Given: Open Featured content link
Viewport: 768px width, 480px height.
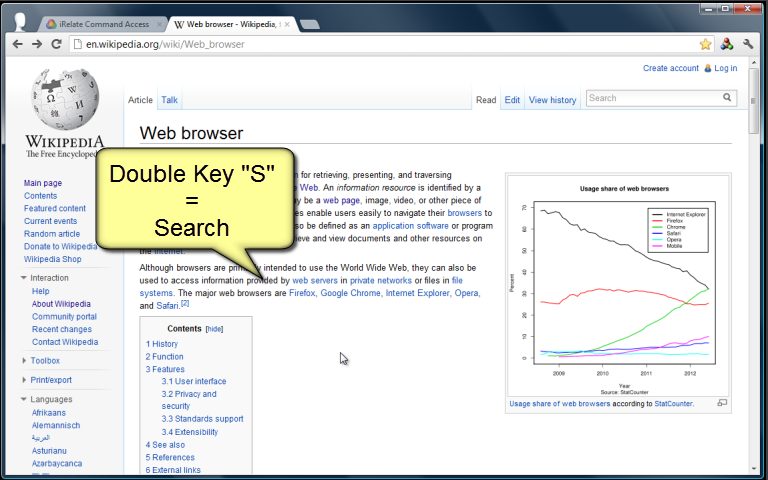Looking at the screenshot, I should point(55,208).
